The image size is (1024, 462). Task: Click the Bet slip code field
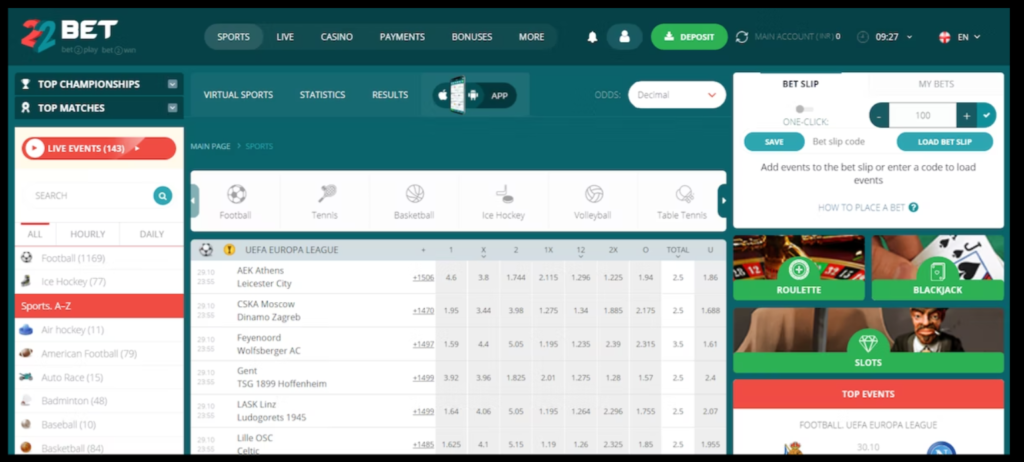point(851,142)
